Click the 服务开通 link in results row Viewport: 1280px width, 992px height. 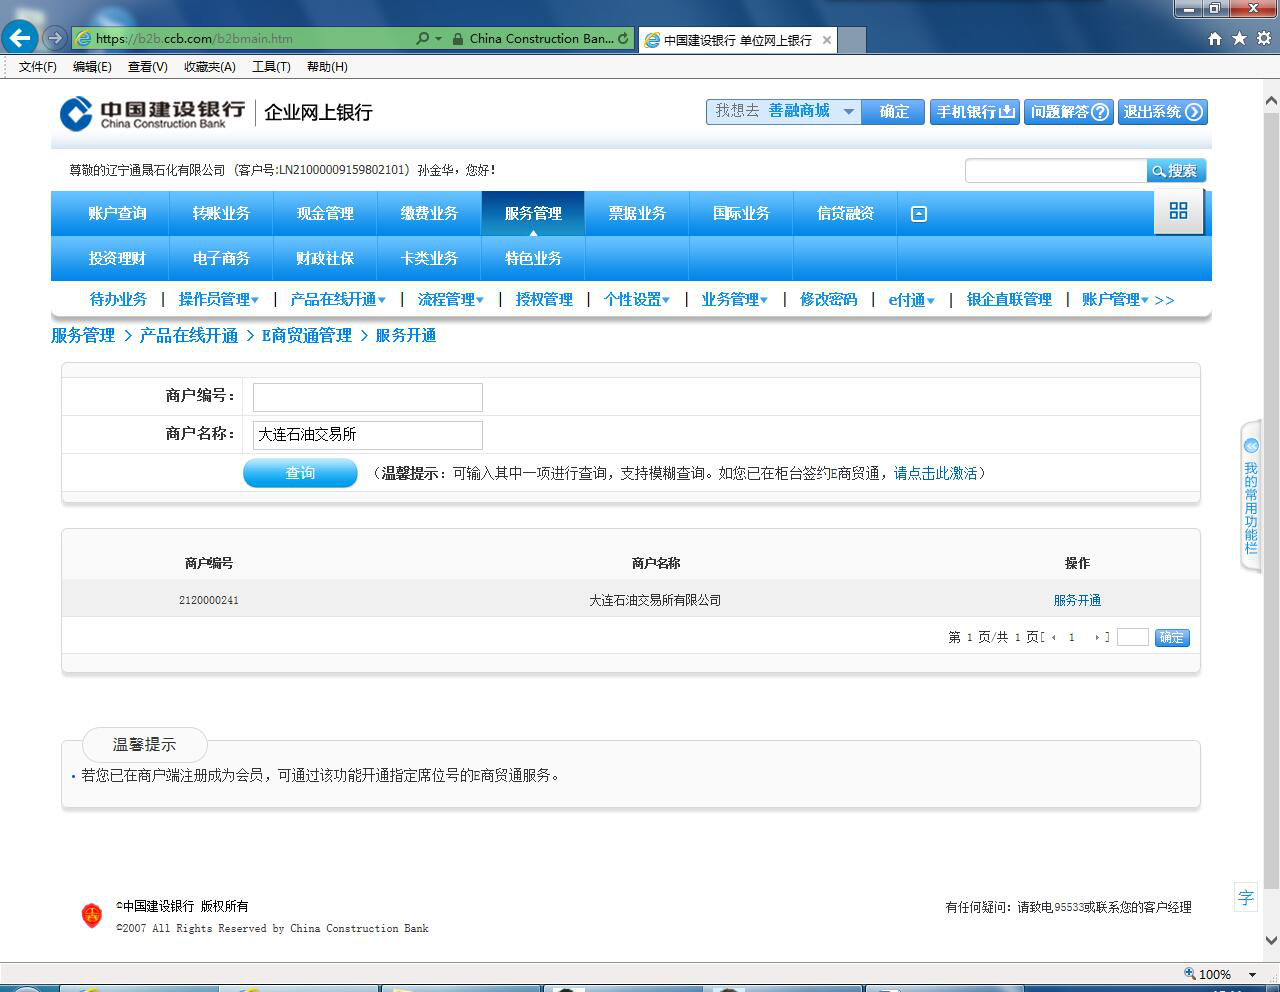[1077, 600]
